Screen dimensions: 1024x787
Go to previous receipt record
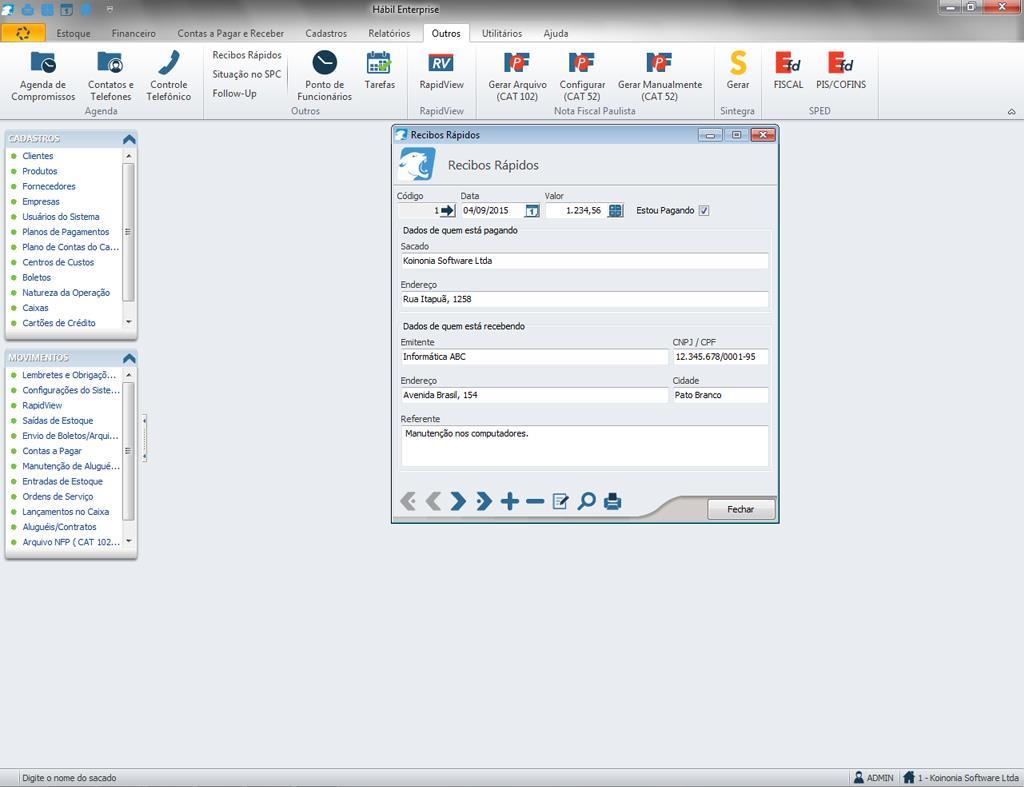432,502
